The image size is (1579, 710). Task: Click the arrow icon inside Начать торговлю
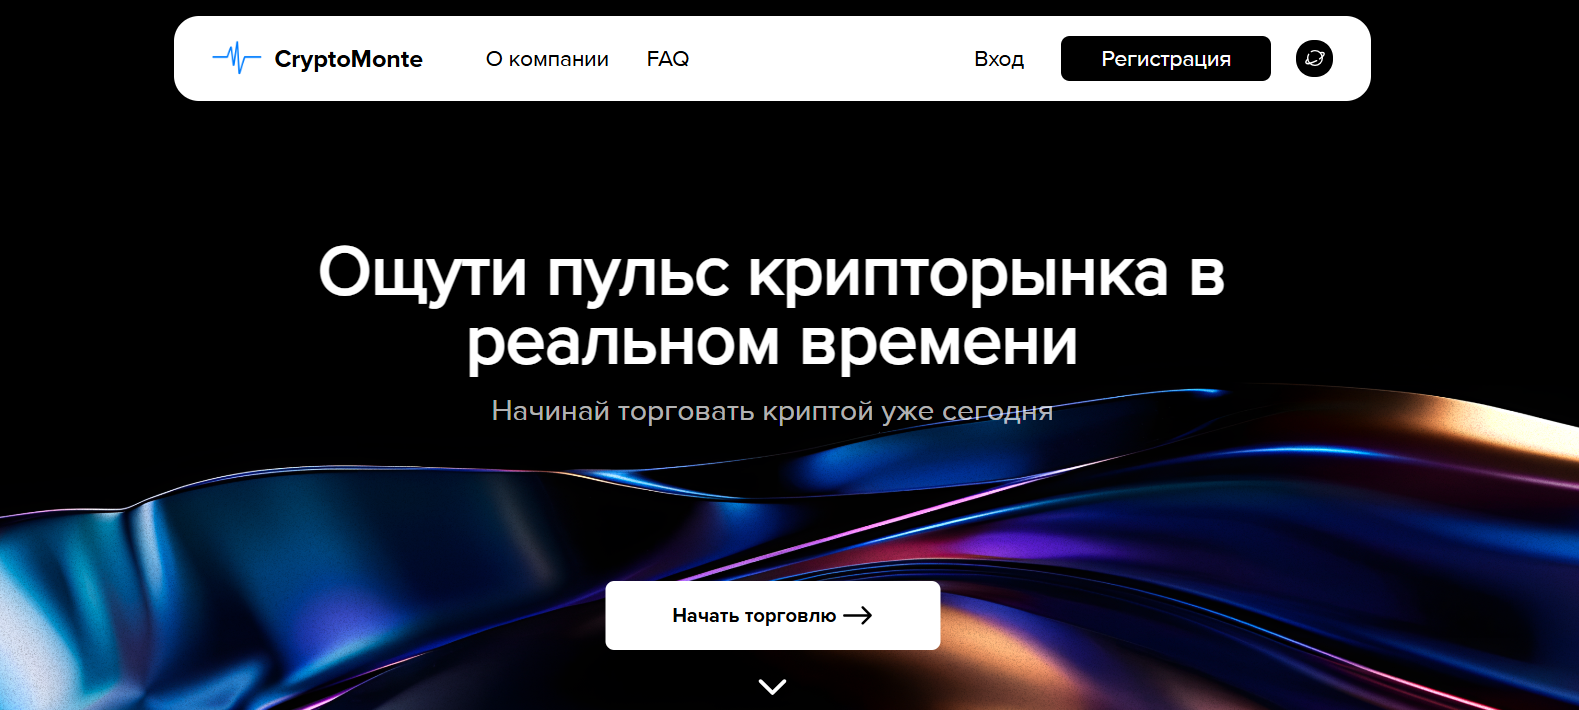click(858, 615)
